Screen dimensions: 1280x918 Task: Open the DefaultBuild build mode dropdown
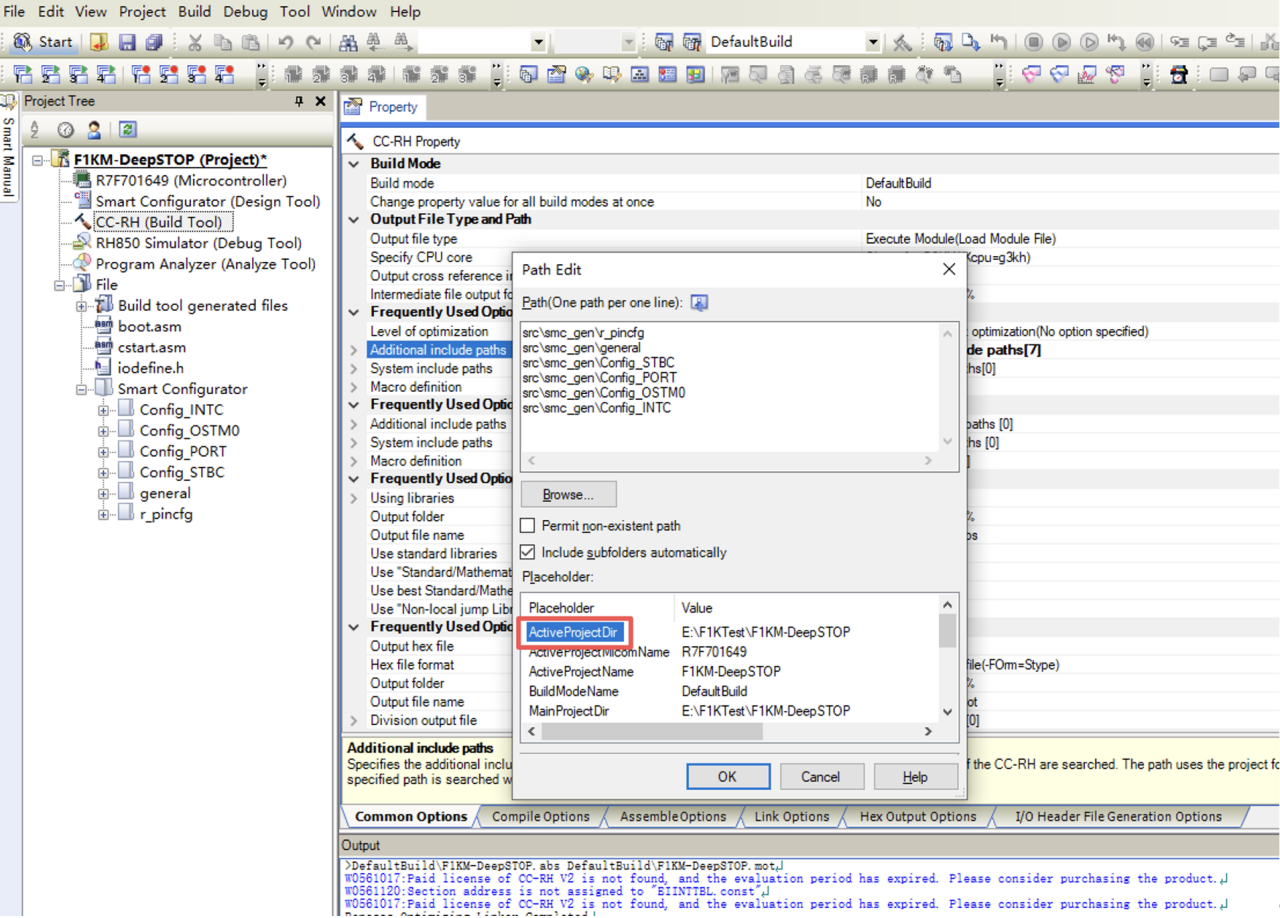872,42
